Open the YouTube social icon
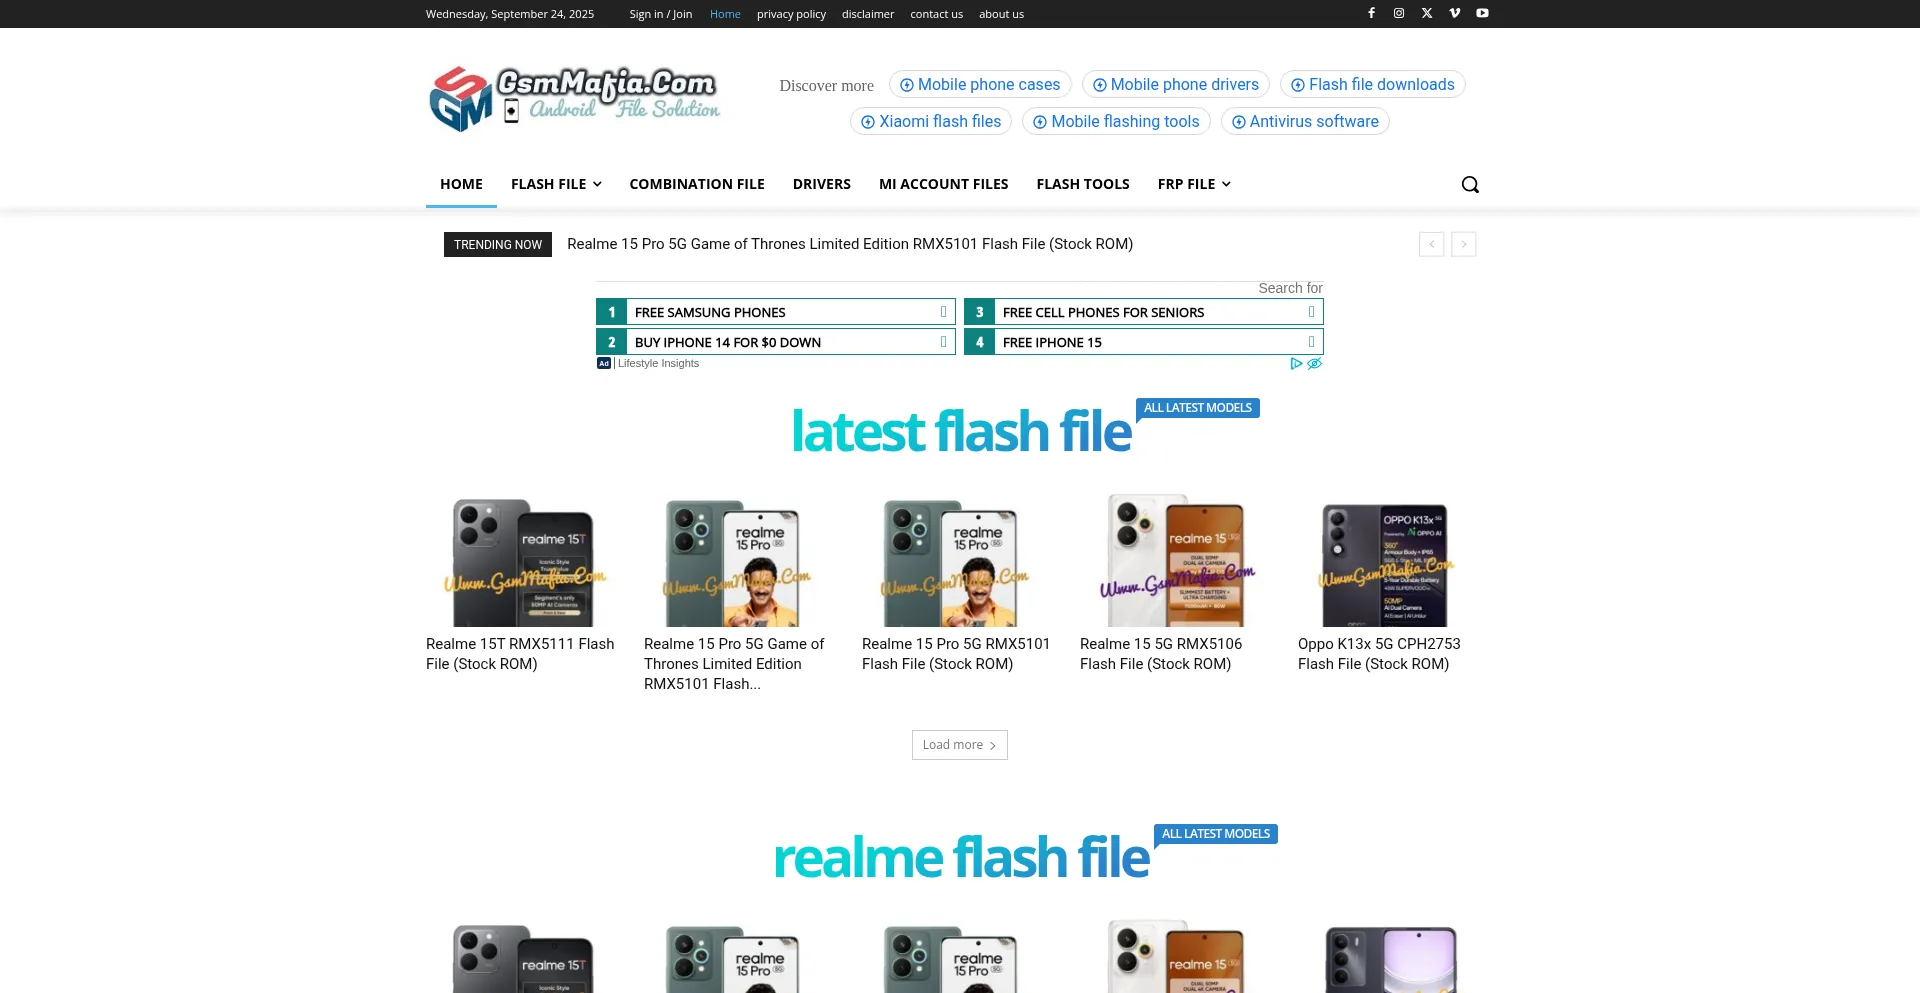The image size is (1920, 993). (x=1483, y=13)
